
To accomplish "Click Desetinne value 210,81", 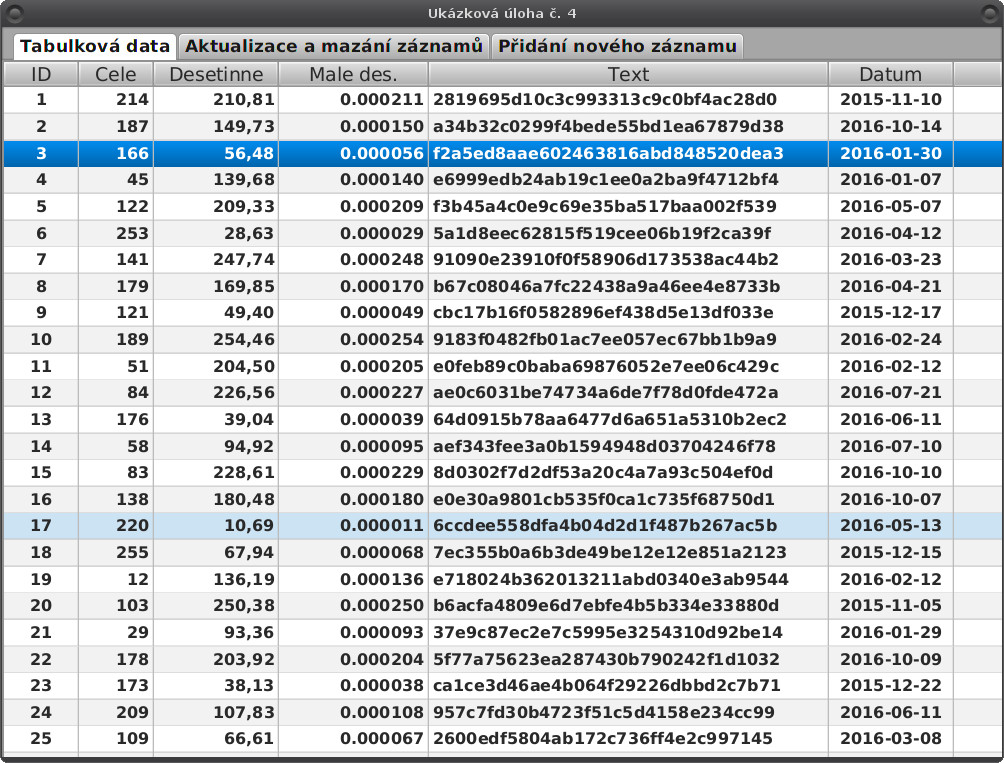I will pos(216,100).
